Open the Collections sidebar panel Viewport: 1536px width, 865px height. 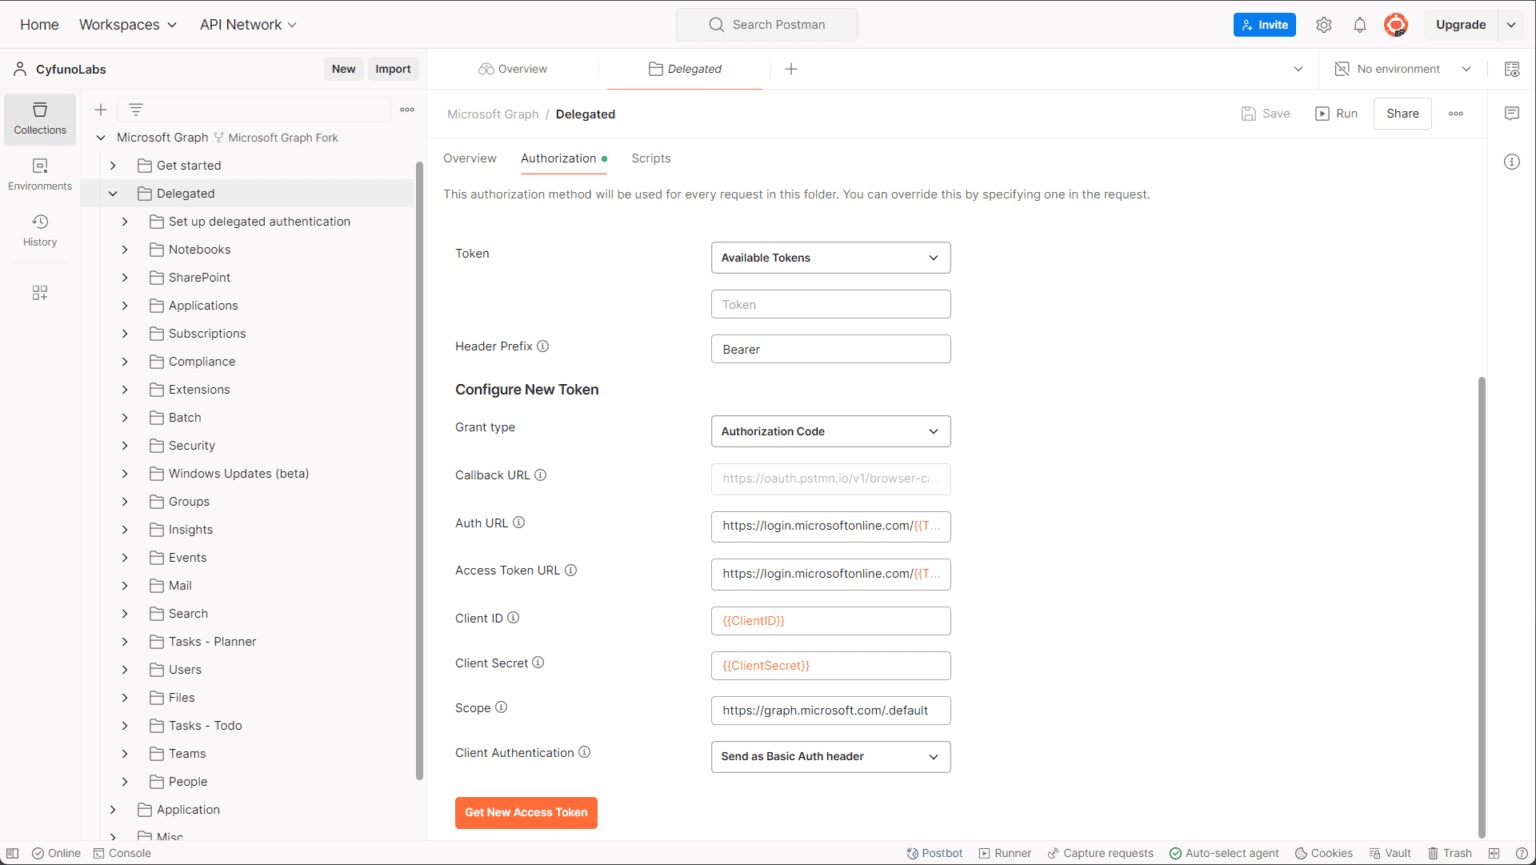coord(40,119)
